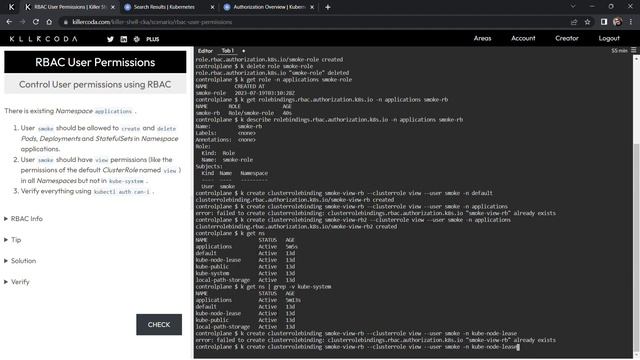
Task: Open the browser profile avatar
Action: pyautogui.click(x=618, y=22)
